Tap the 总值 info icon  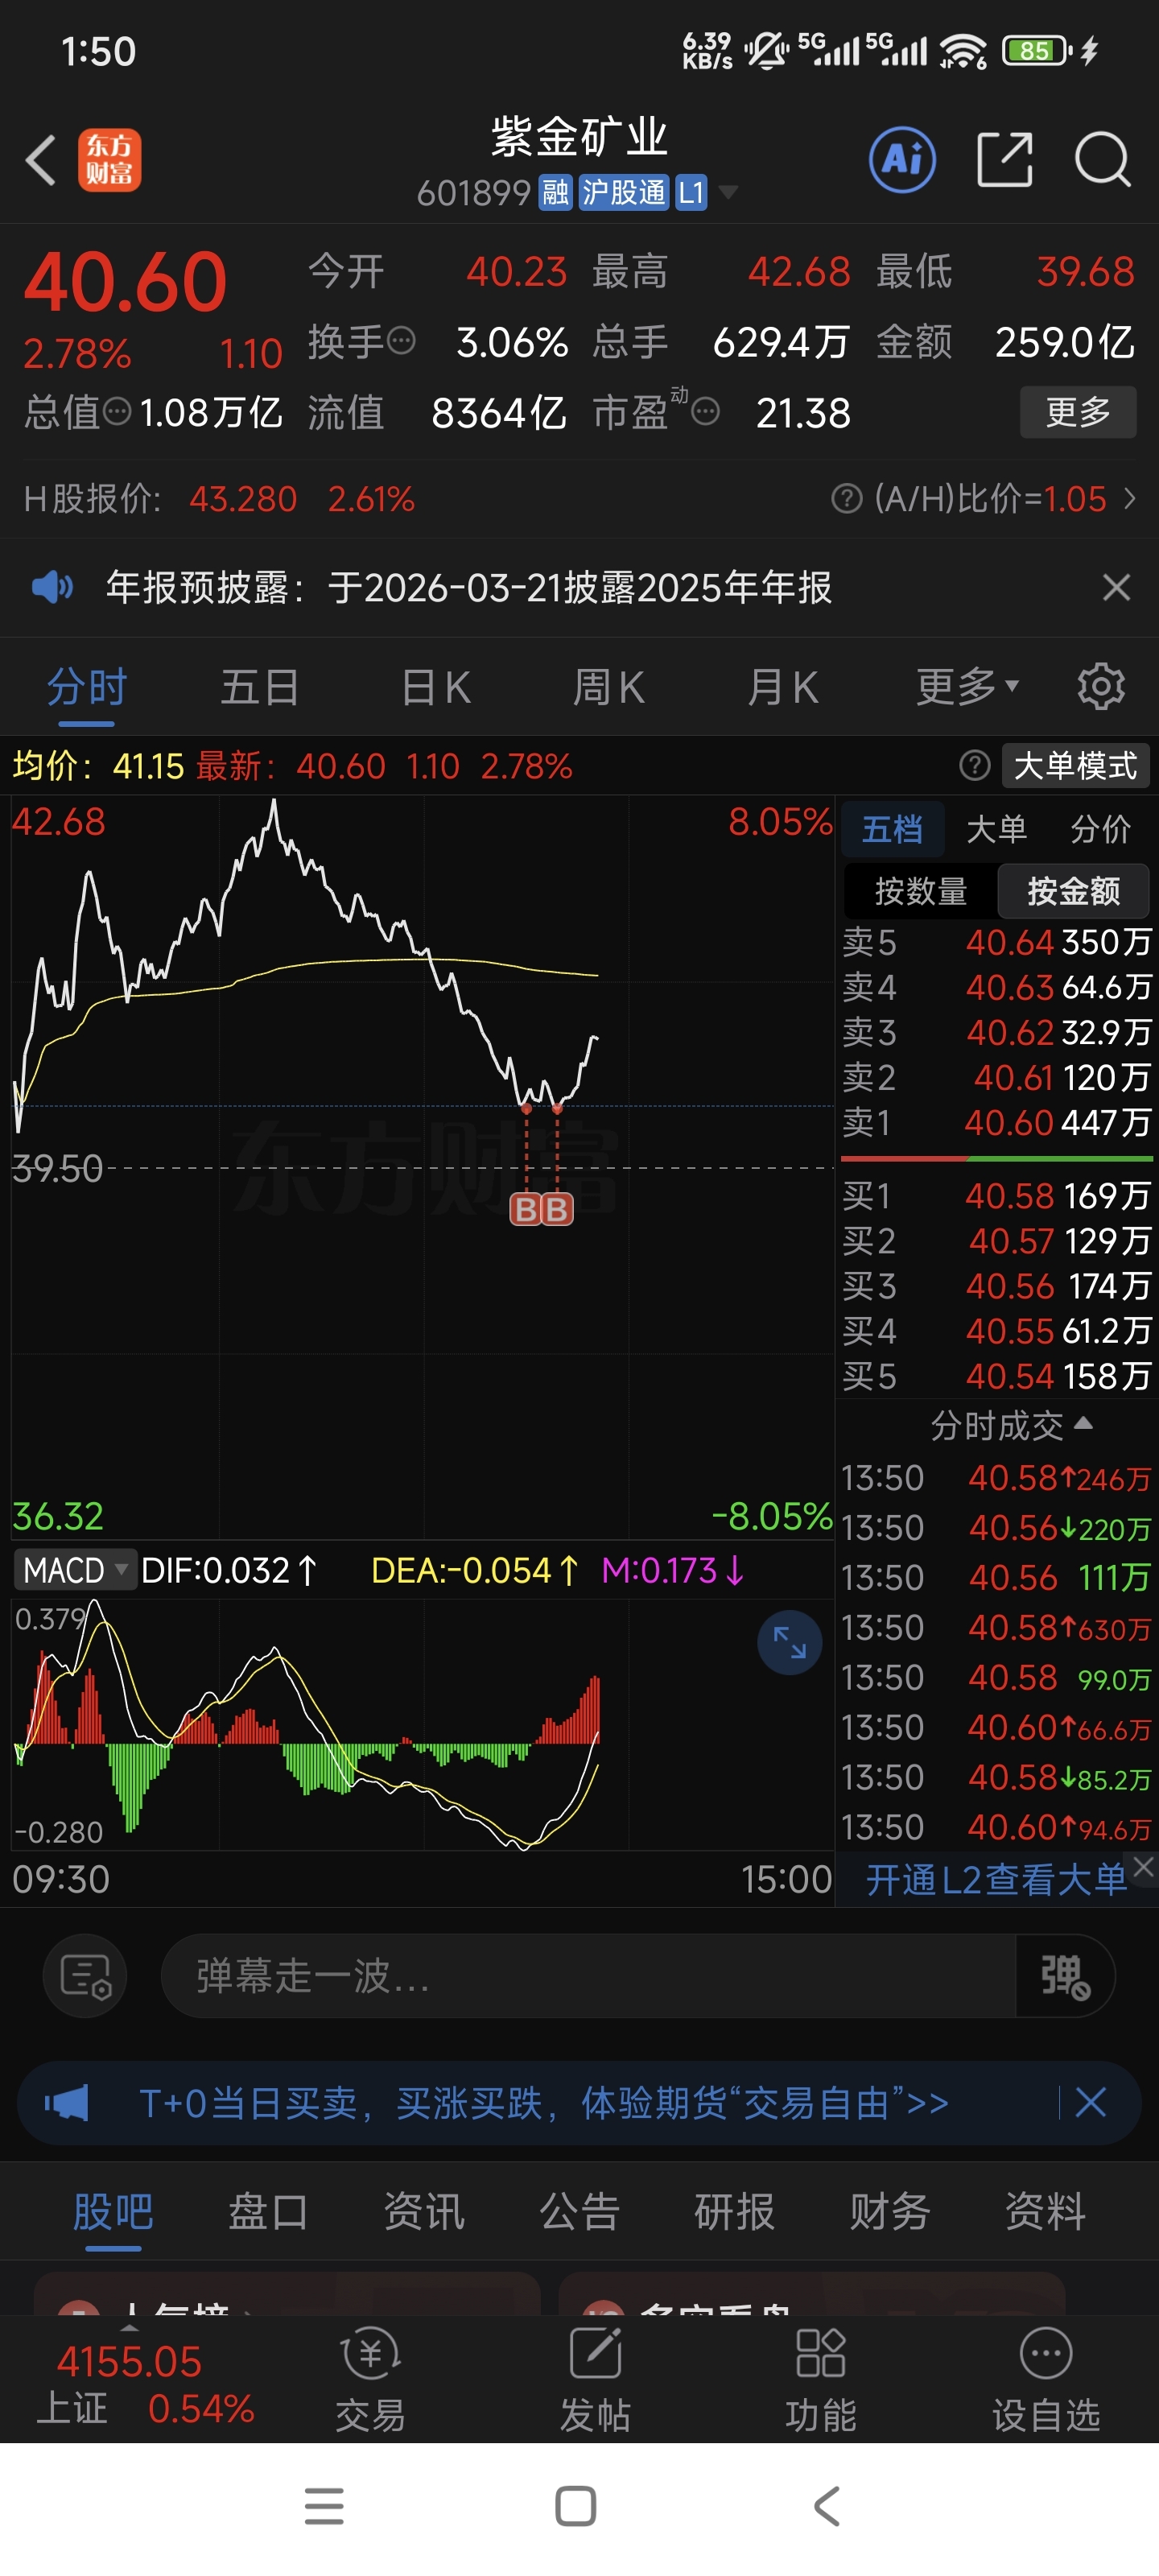pyautogui.click(x=117, y=411)
